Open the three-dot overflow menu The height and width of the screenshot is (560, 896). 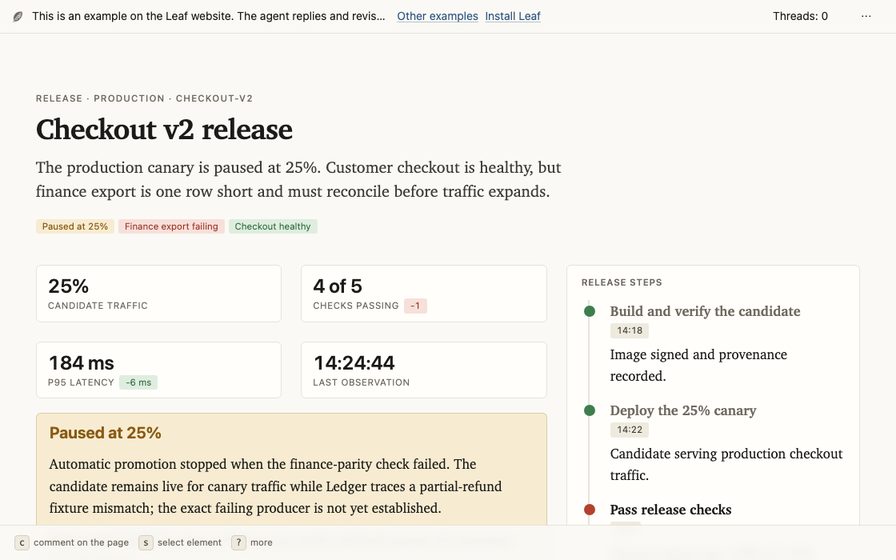866,16
